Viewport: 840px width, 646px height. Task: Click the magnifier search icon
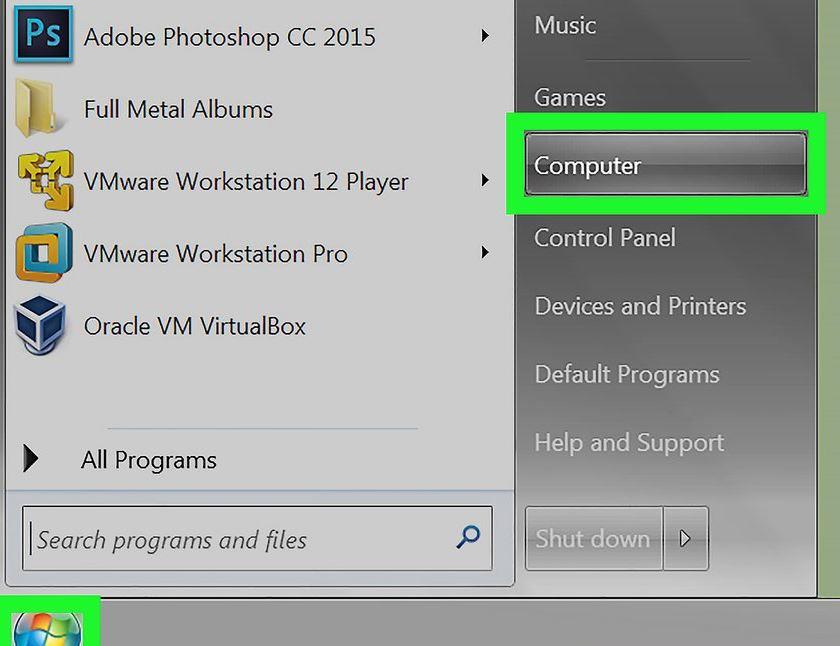[x=468, y=537]
